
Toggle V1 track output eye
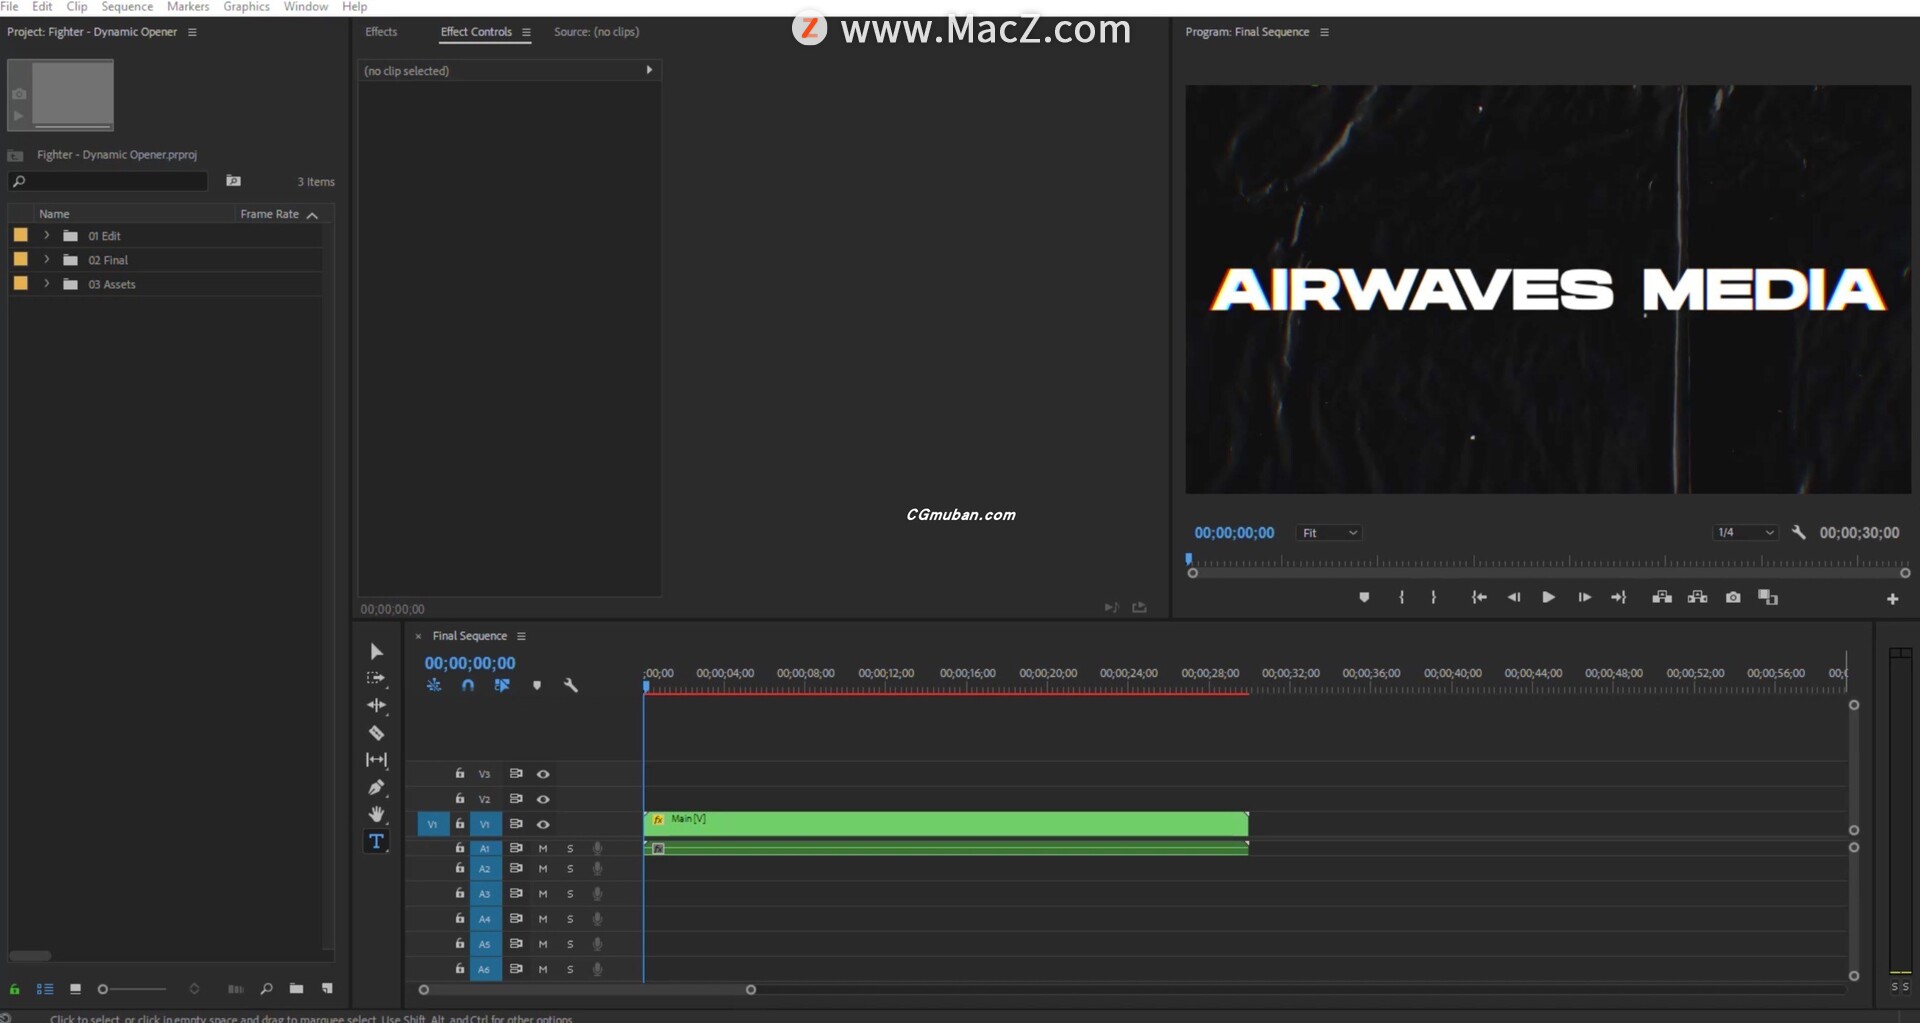[x=543, y=824]
